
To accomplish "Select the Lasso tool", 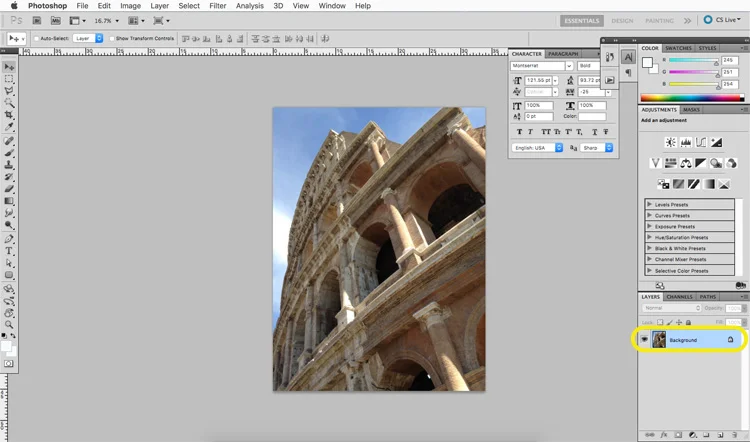I will pyautogui.click(x=9, y=91).
